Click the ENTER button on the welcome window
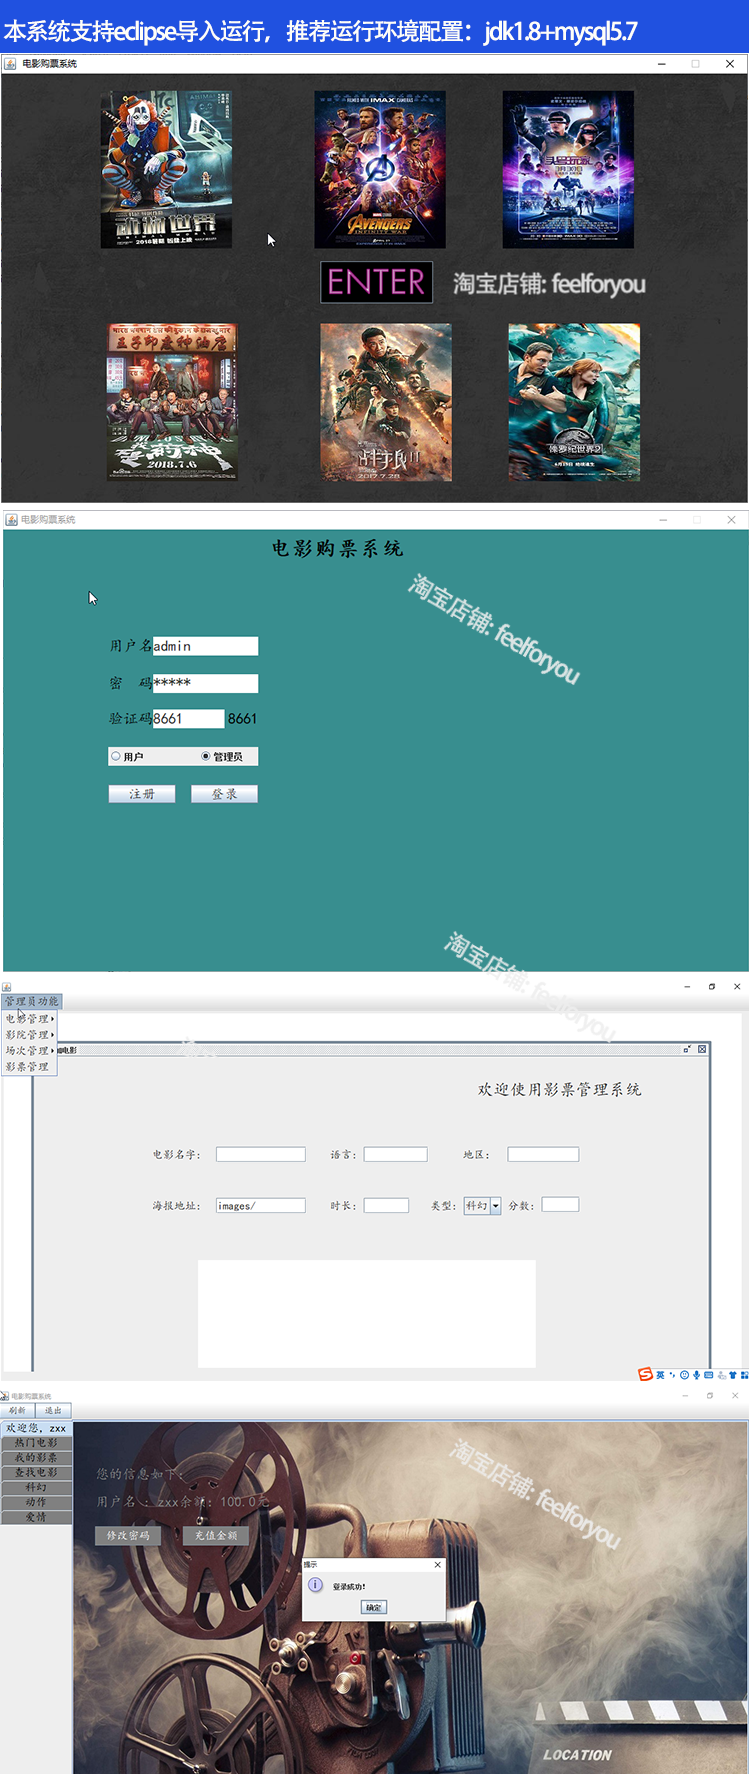The height and width of the screenshot is (1774, 749). [376, 282]
